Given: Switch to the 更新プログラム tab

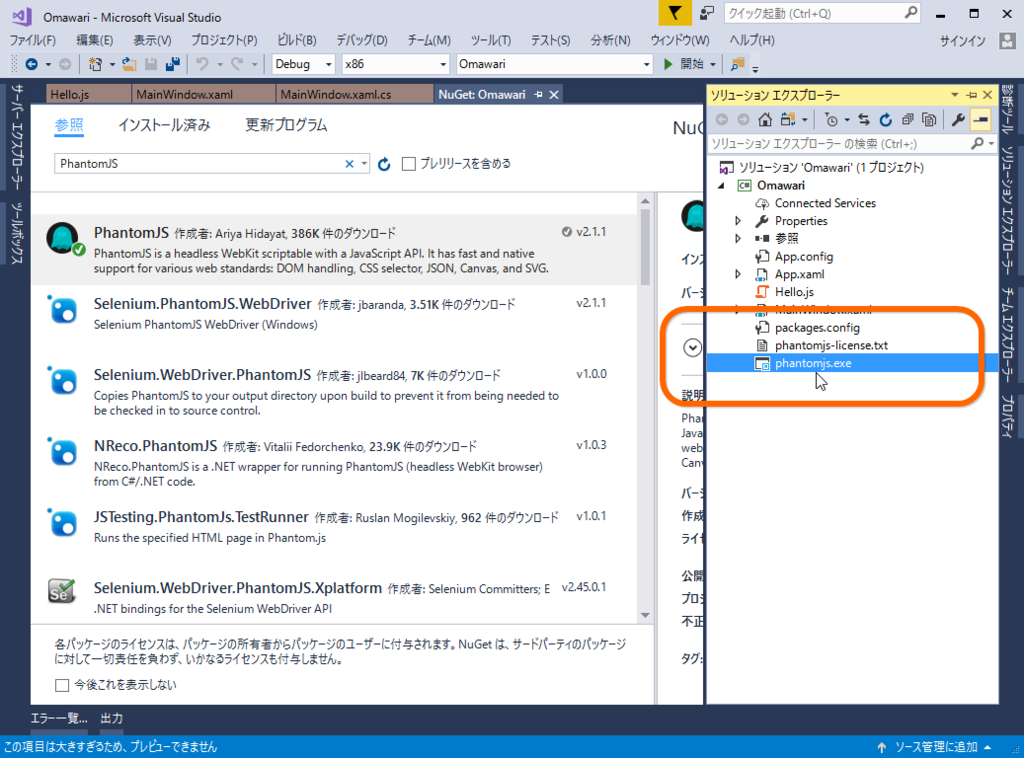Looking at the screenshot, I should (x=286, y=125).
